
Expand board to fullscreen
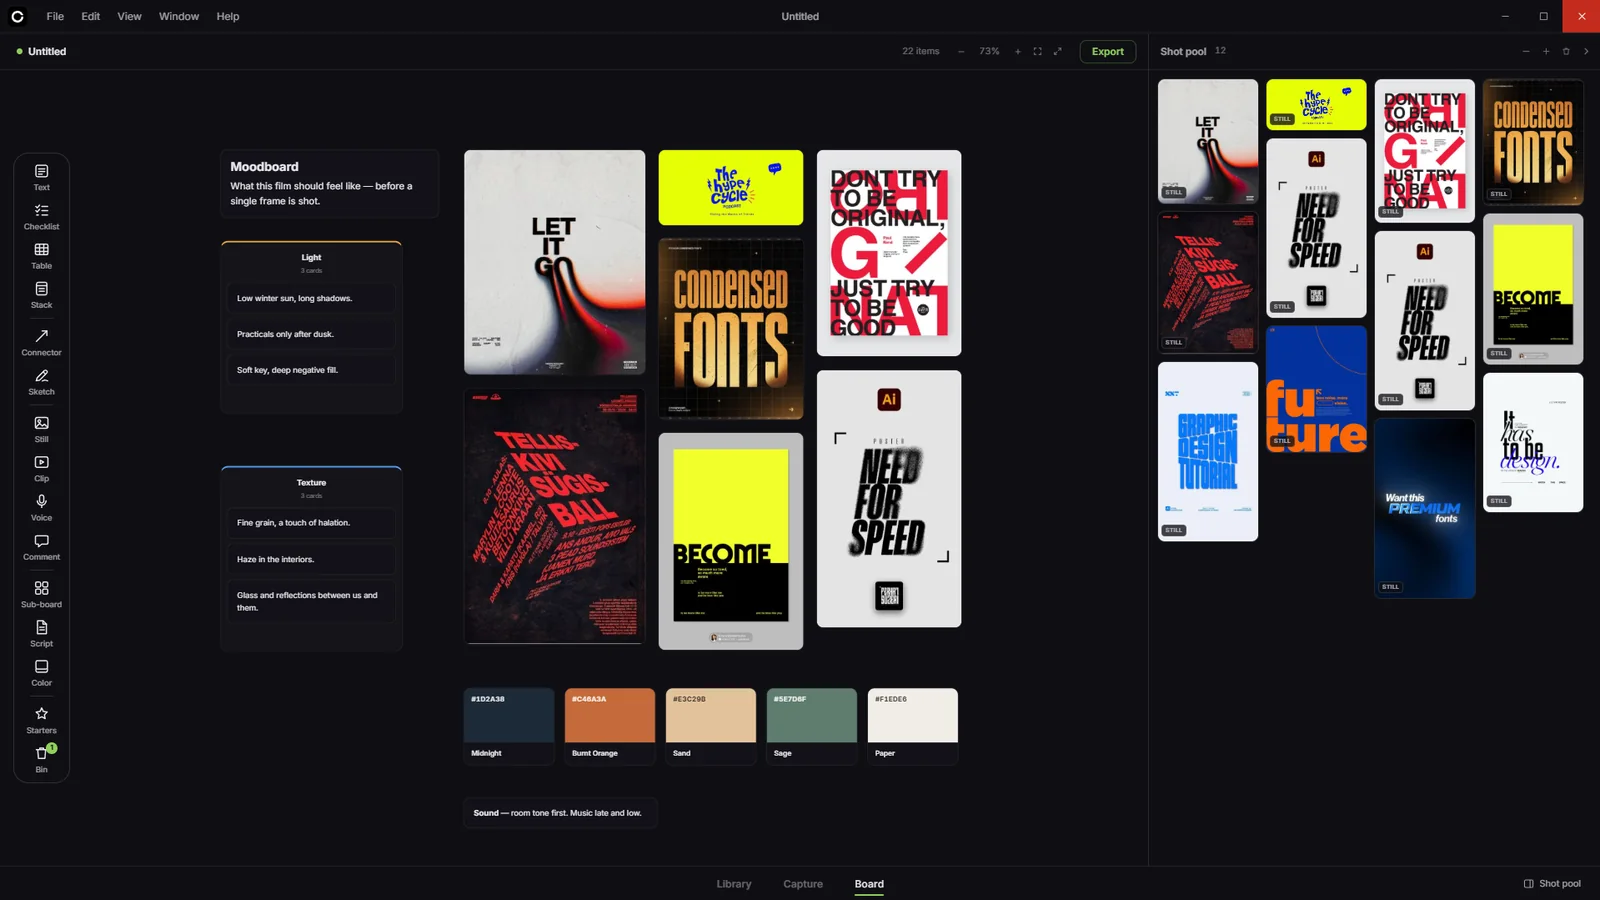[x=1058, y=51]
